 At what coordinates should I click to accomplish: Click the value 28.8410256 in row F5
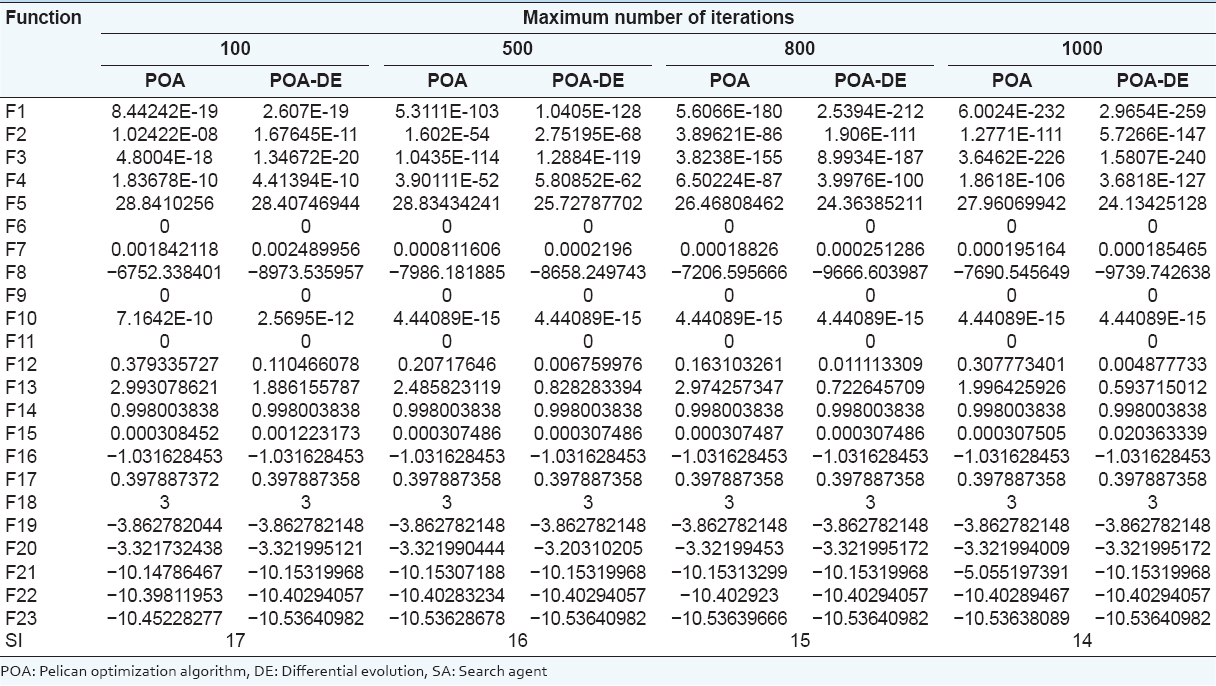coord(164,204)
